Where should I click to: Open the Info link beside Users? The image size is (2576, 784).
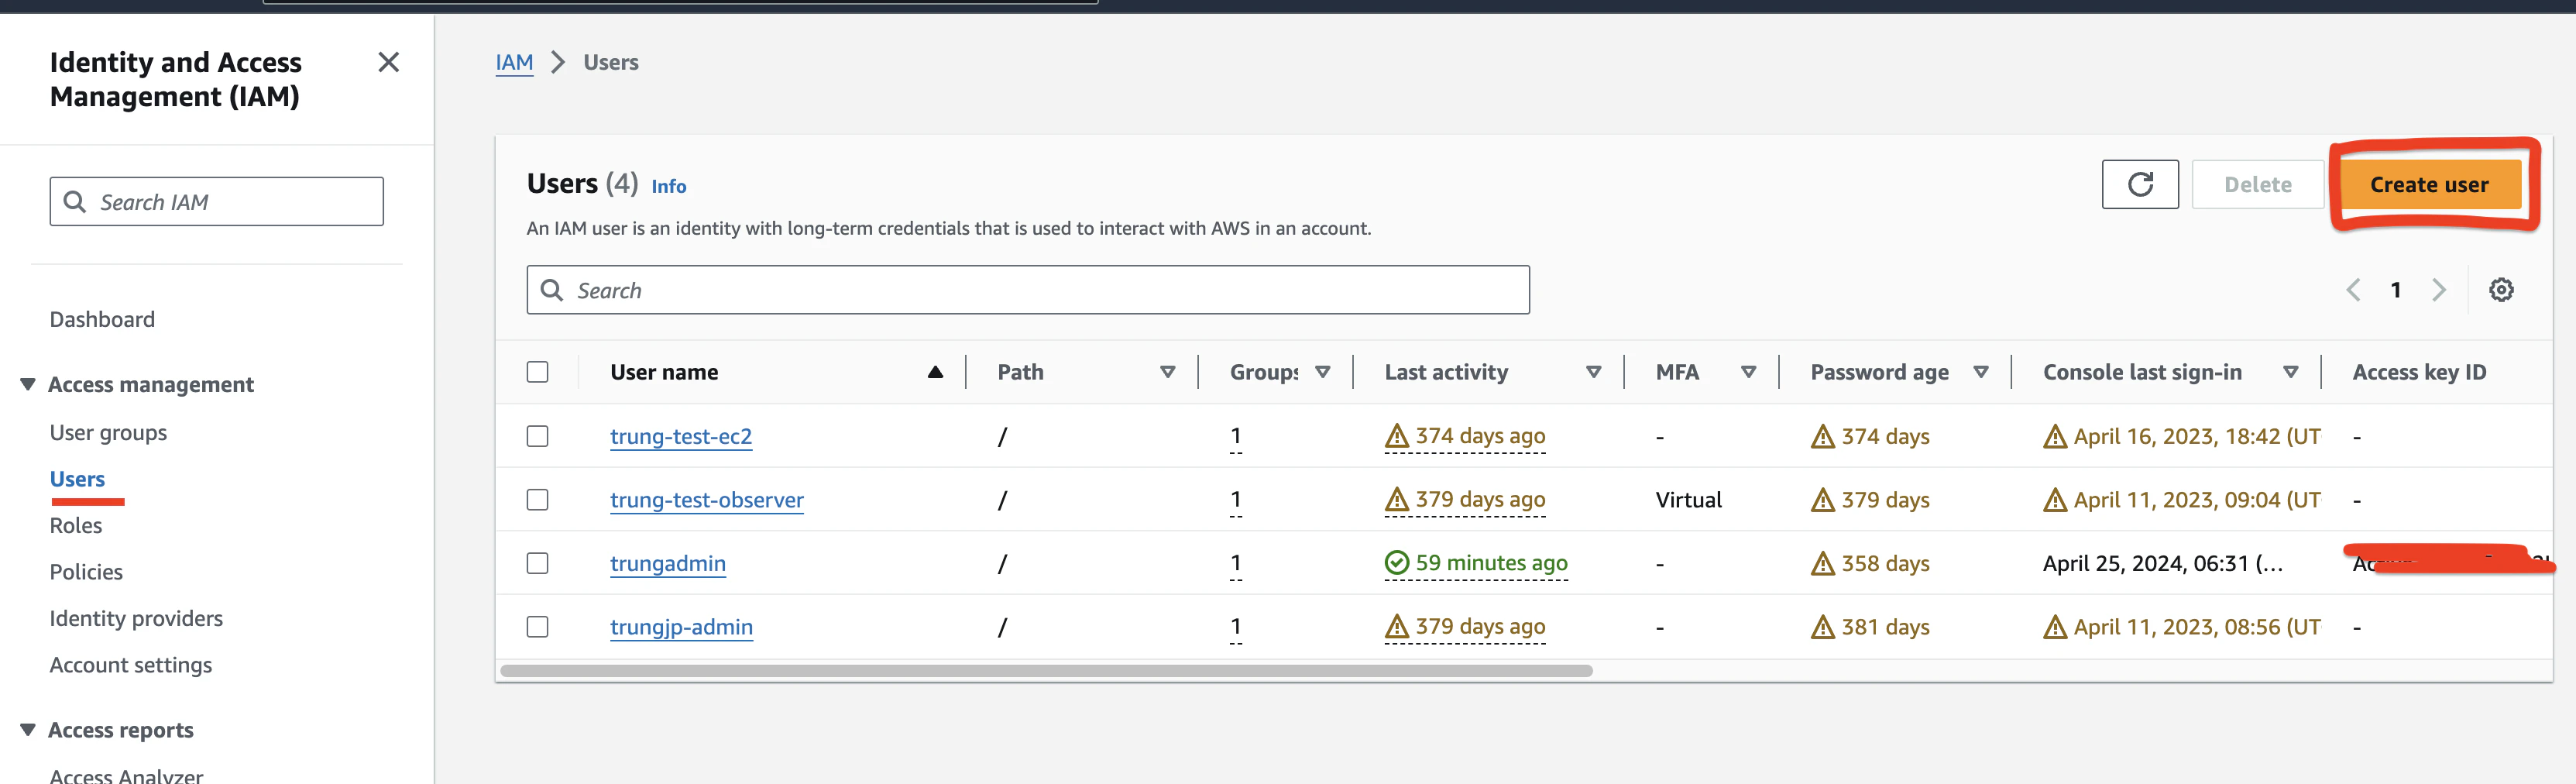[668, 186]
